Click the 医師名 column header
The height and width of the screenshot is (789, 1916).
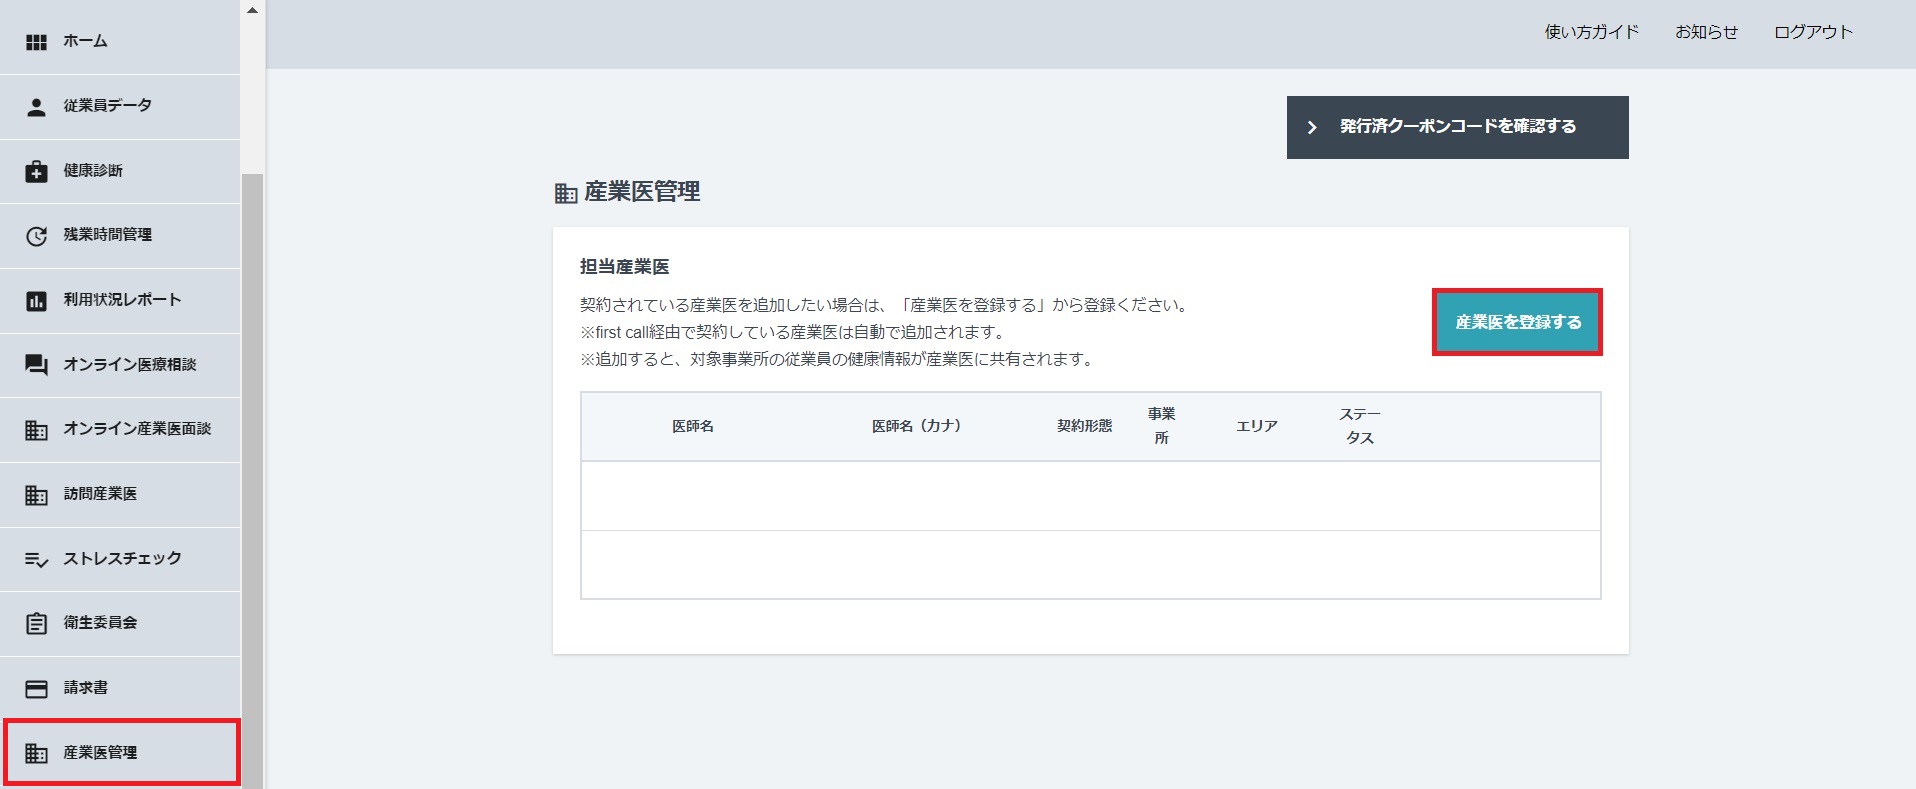[692, 426]
